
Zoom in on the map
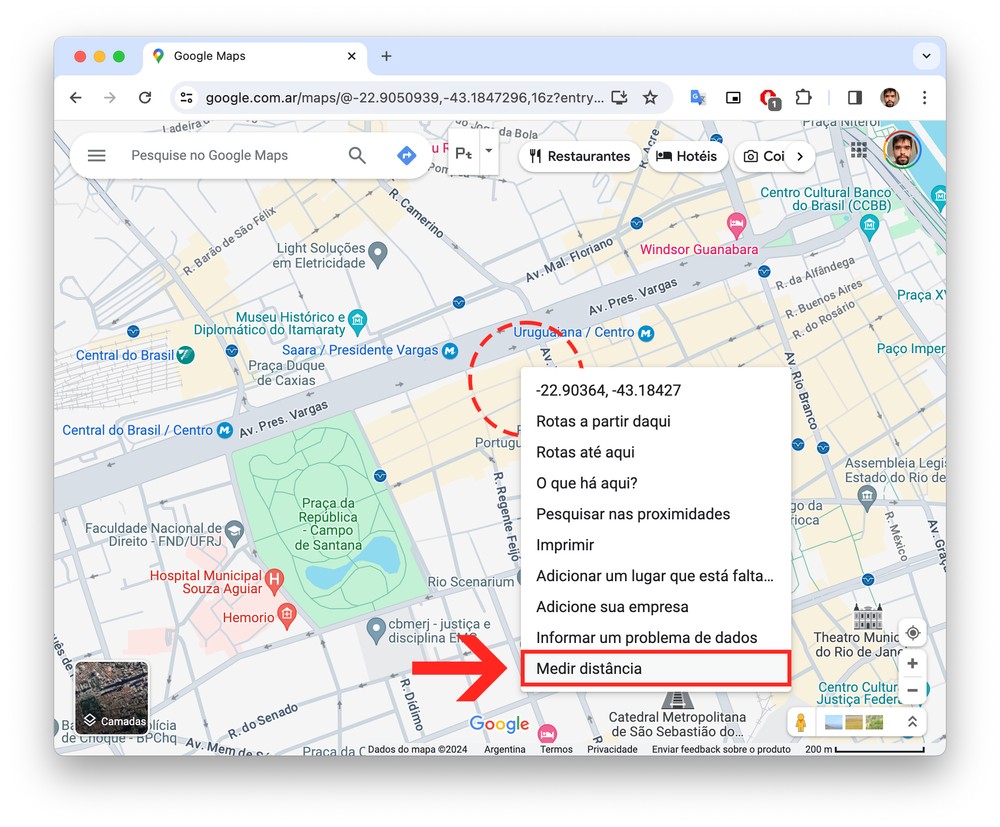(912, 664)
